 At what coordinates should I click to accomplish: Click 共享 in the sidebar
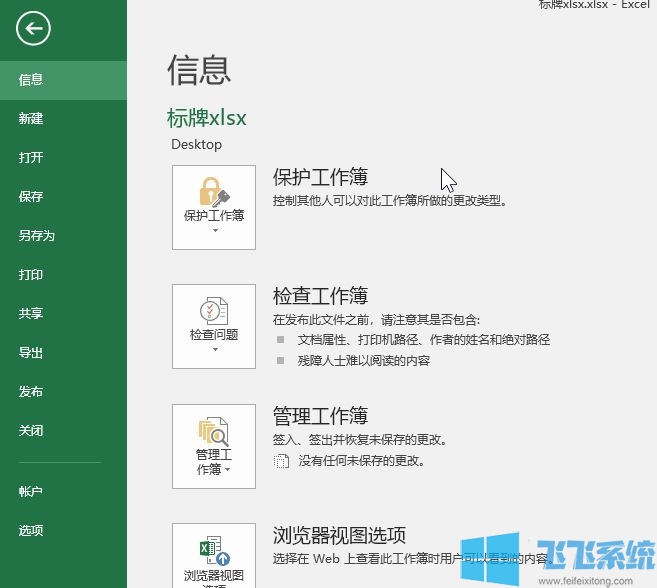coord(31,314)
